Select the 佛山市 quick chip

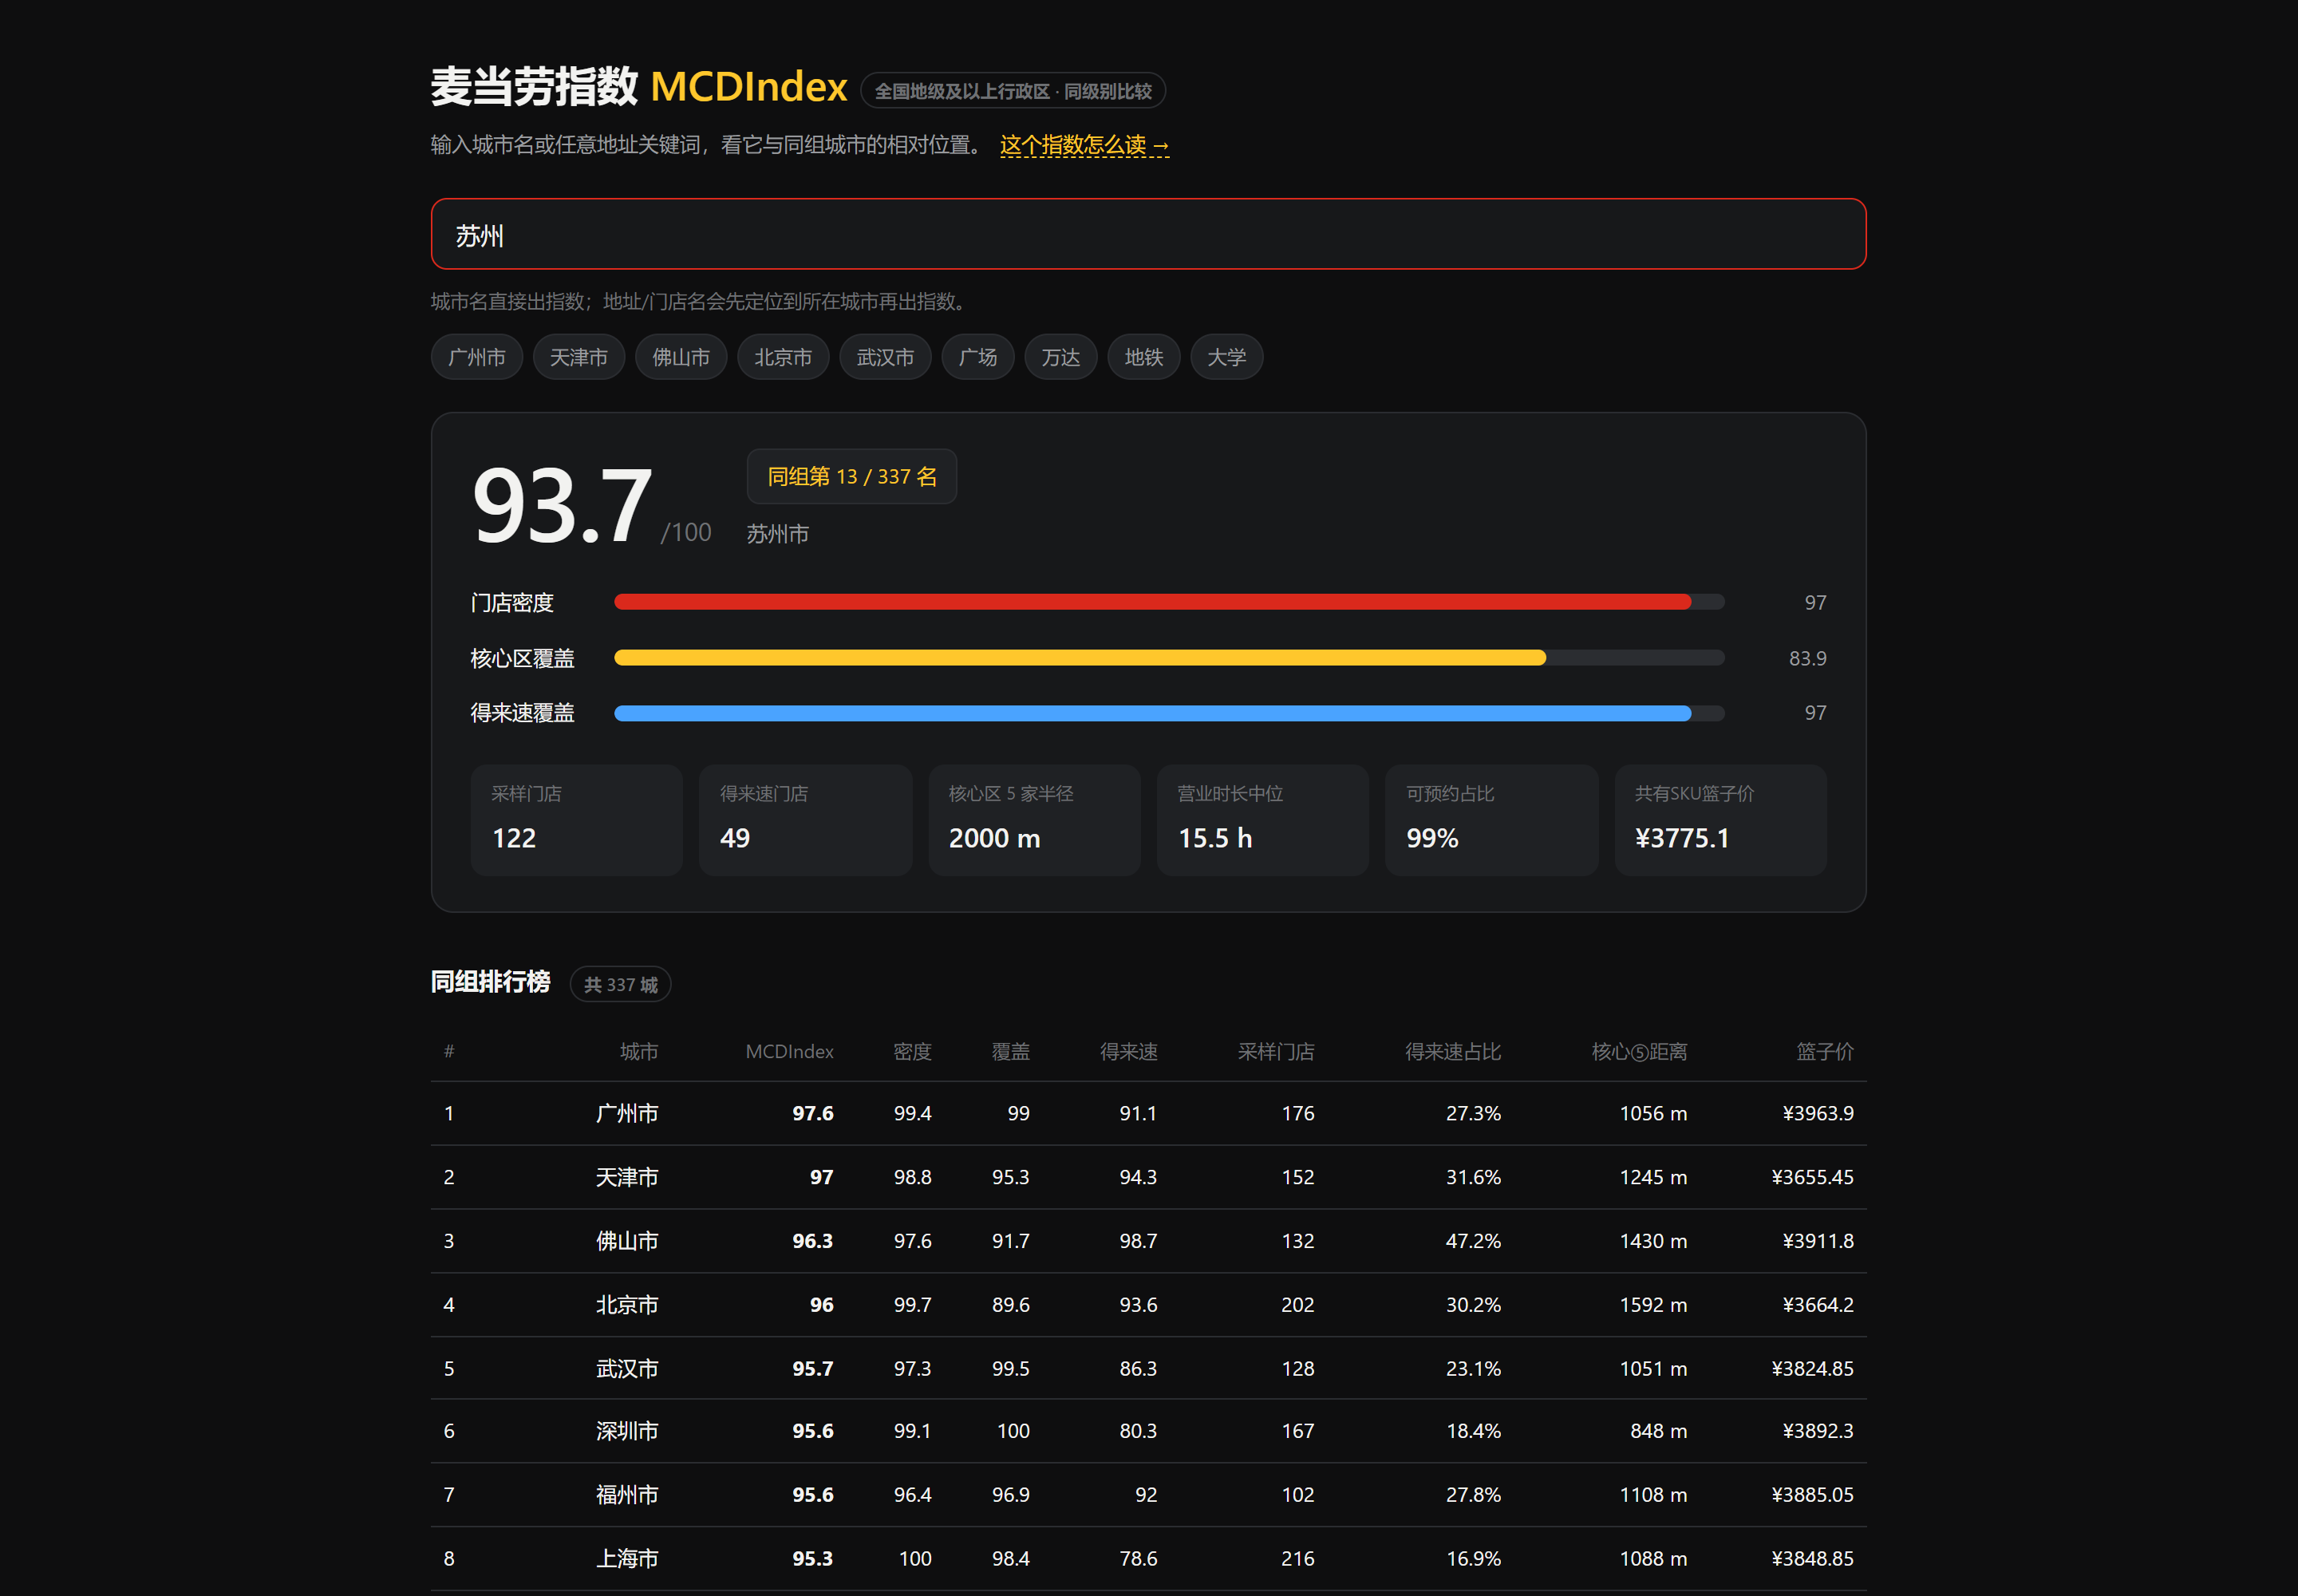[681, 357]
